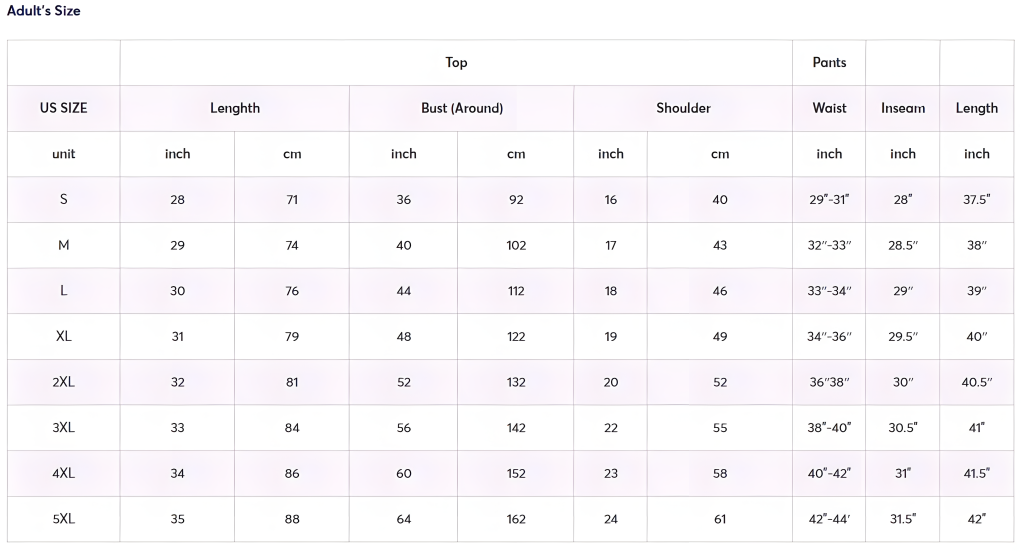This screenshot has height=551, width=1024.
Task: Click the 2XL size row label
Action: coord(63,382)
